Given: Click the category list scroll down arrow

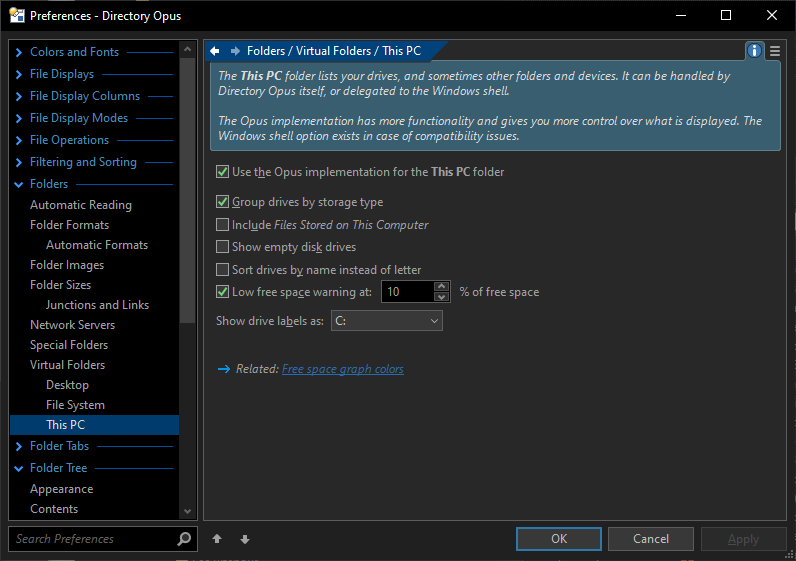Looking at the screenshot, I should click(x=187, y=511).
